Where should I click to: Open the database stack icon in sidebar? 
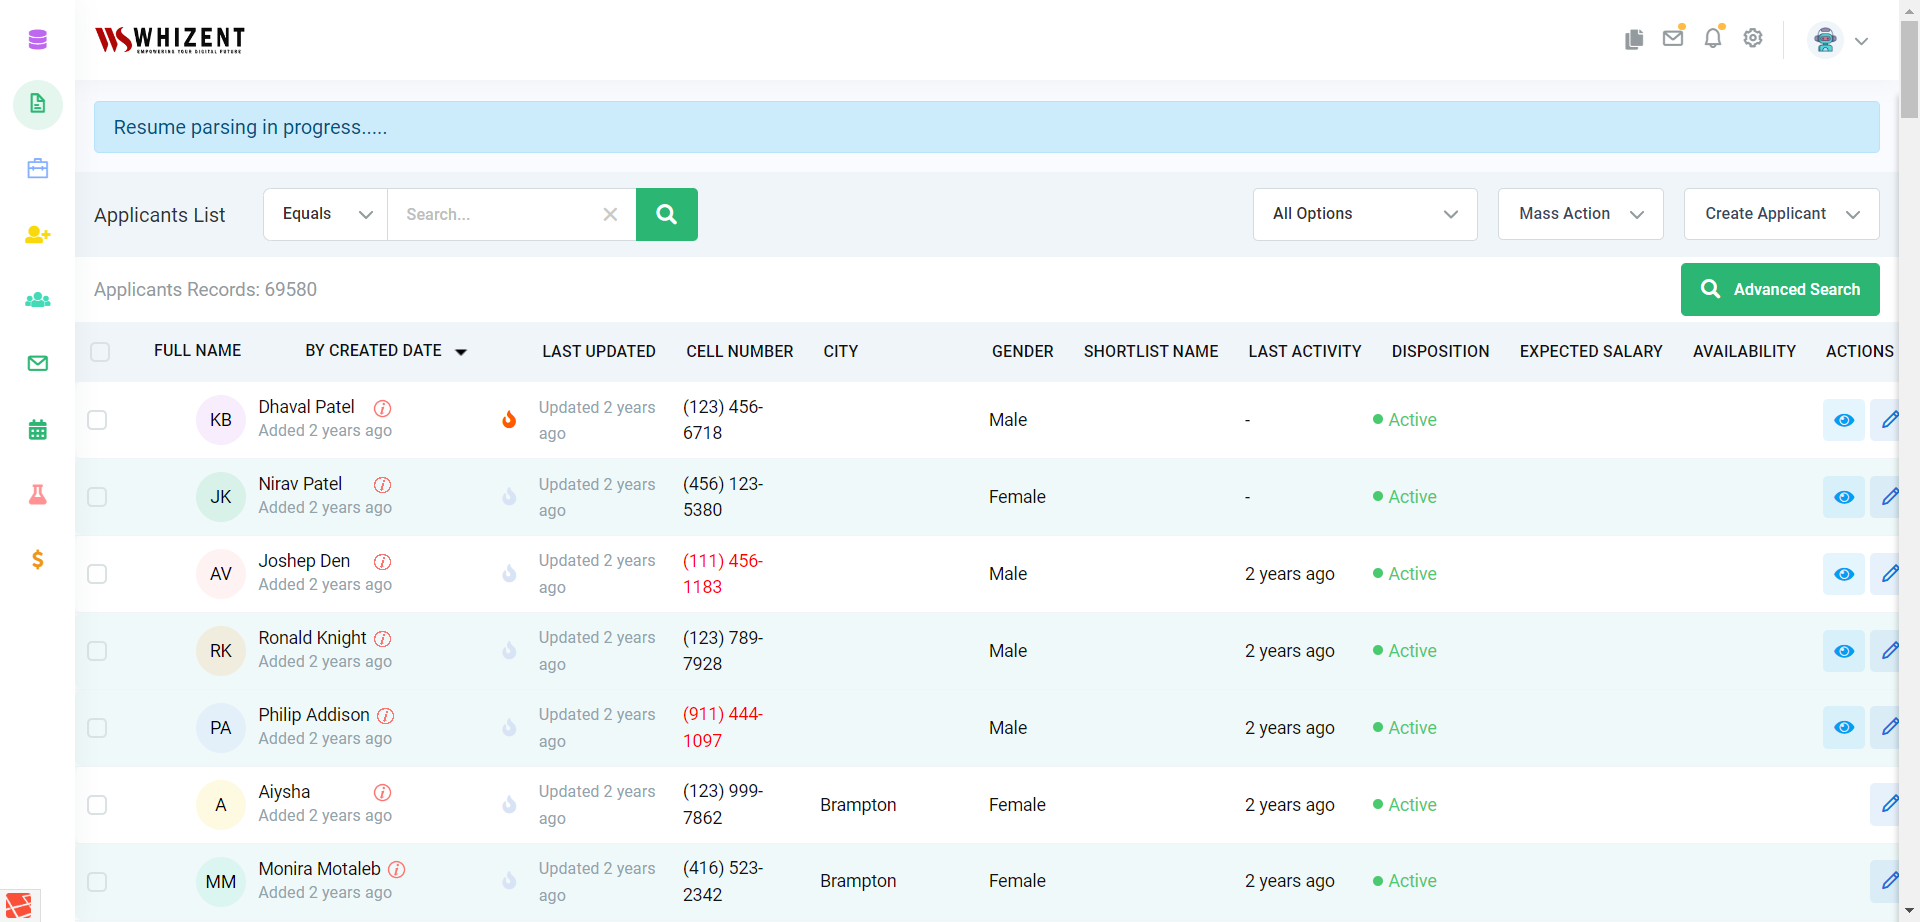[x=38, y=40]
